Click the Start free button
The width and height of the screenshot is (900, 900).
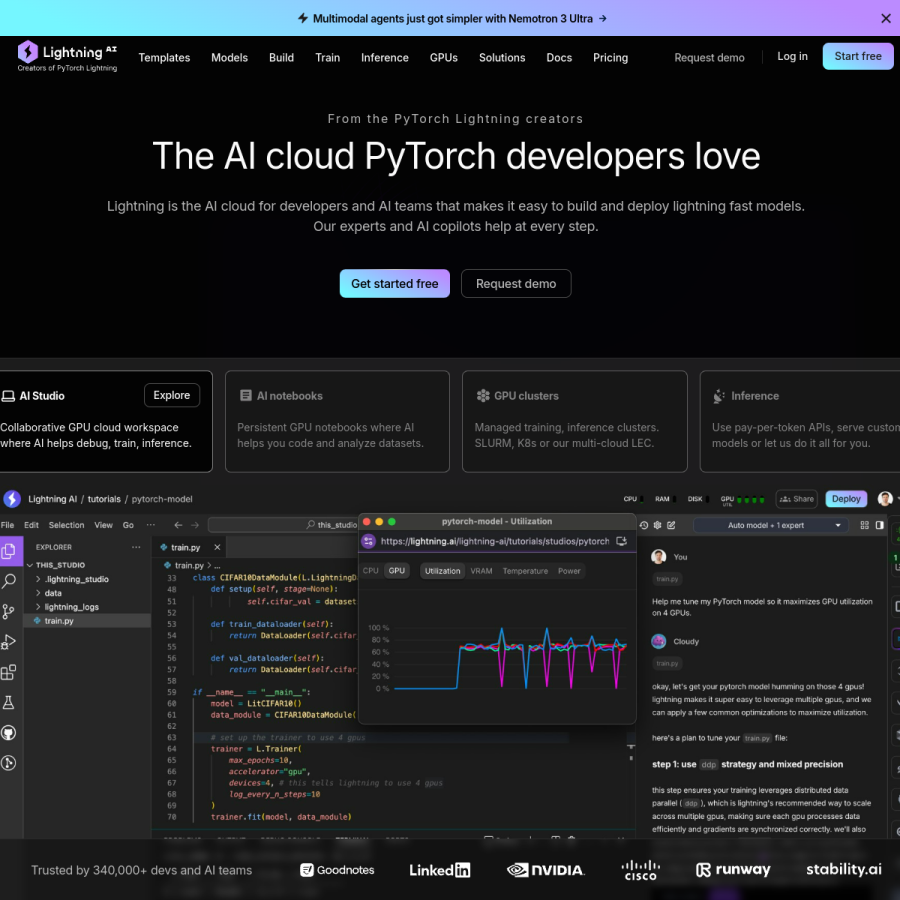point(858,56)
